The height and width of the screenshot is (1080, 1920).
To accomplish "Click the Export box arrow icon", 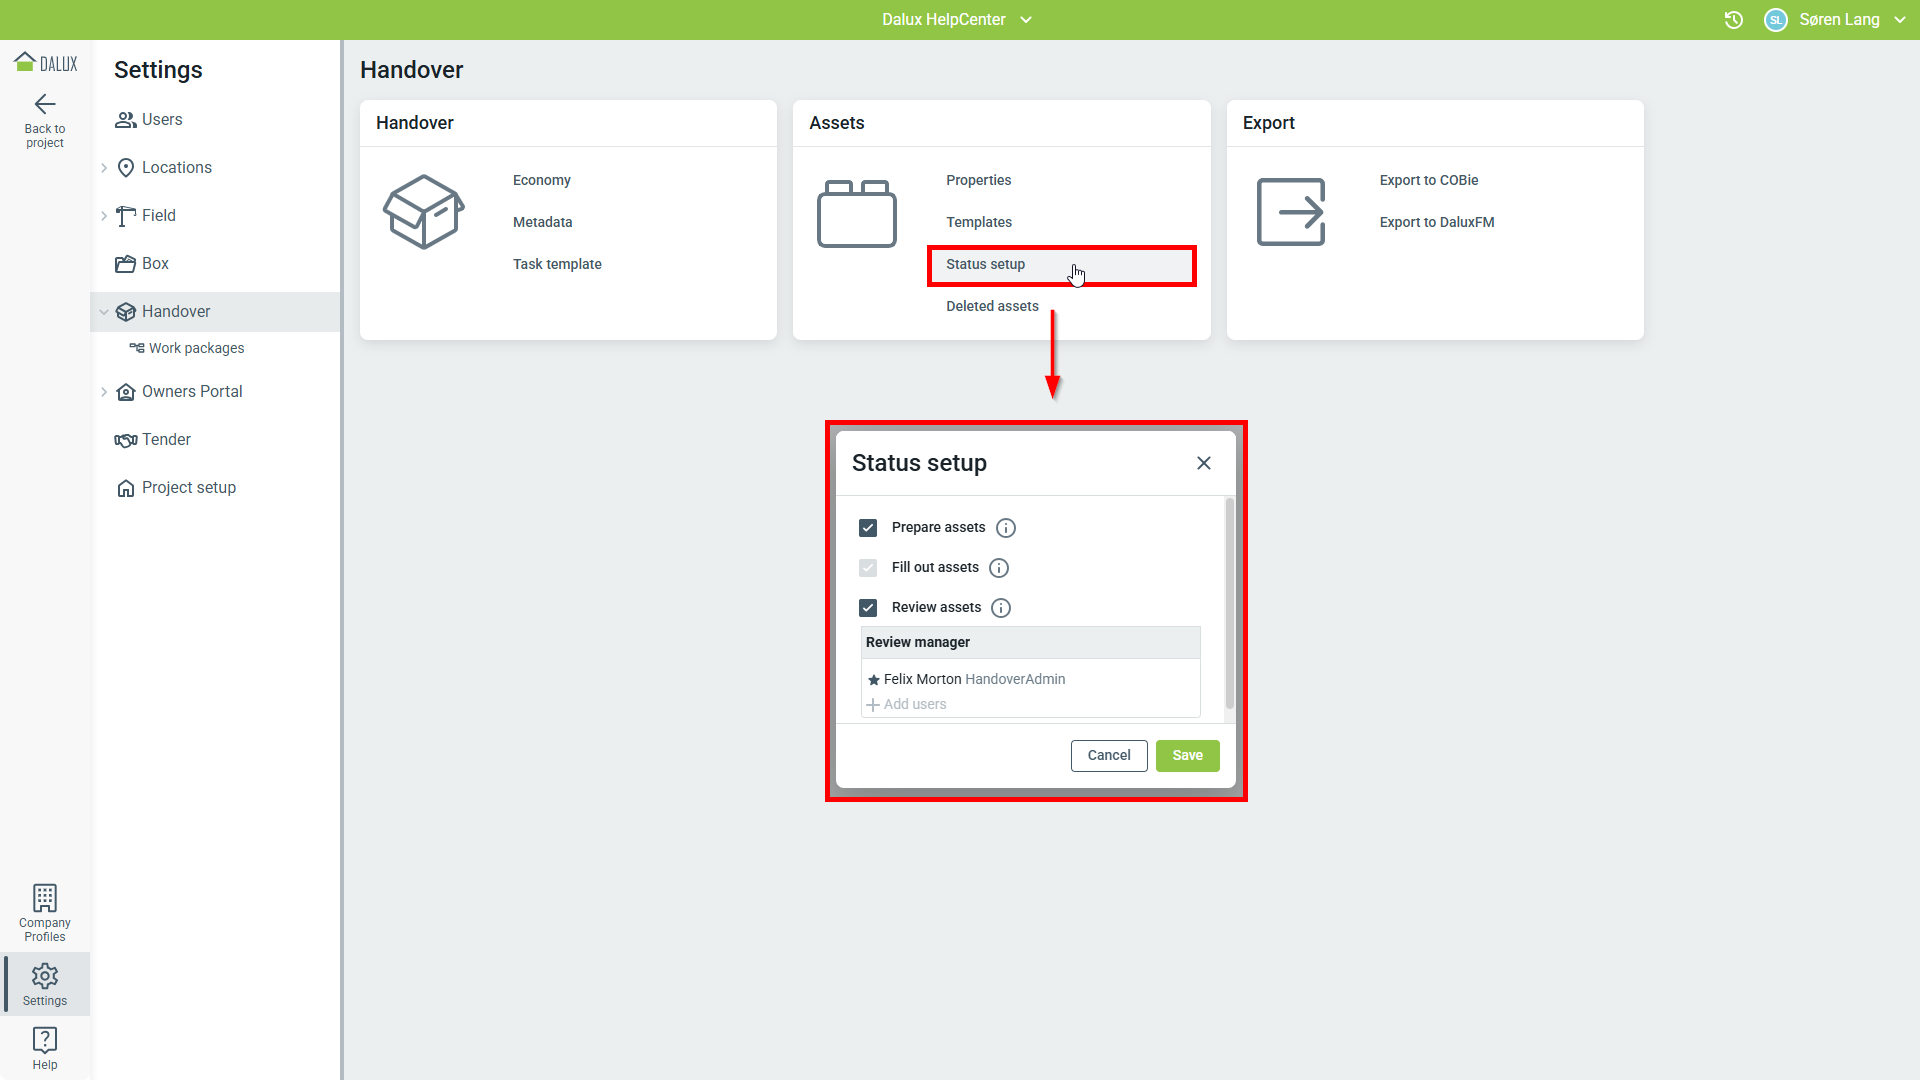I will 1290,212.
